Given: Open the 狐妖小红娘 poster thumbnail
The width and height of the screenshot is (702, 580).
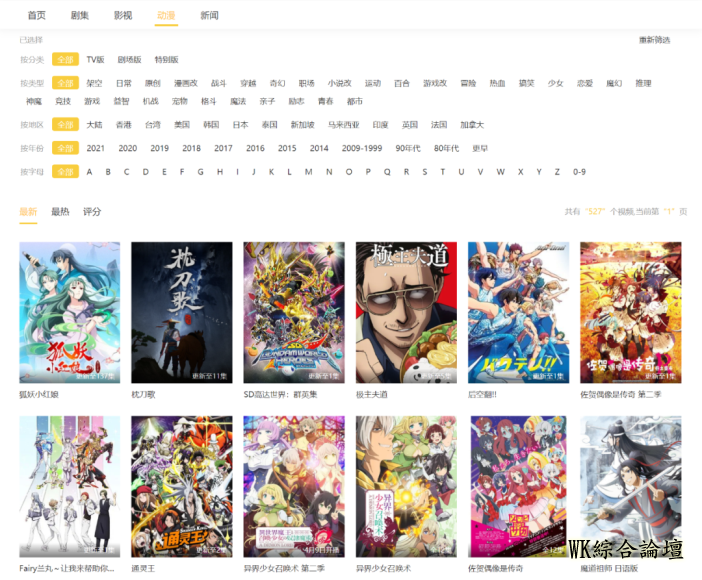Looking at the screenshot, I should [70, 313].
